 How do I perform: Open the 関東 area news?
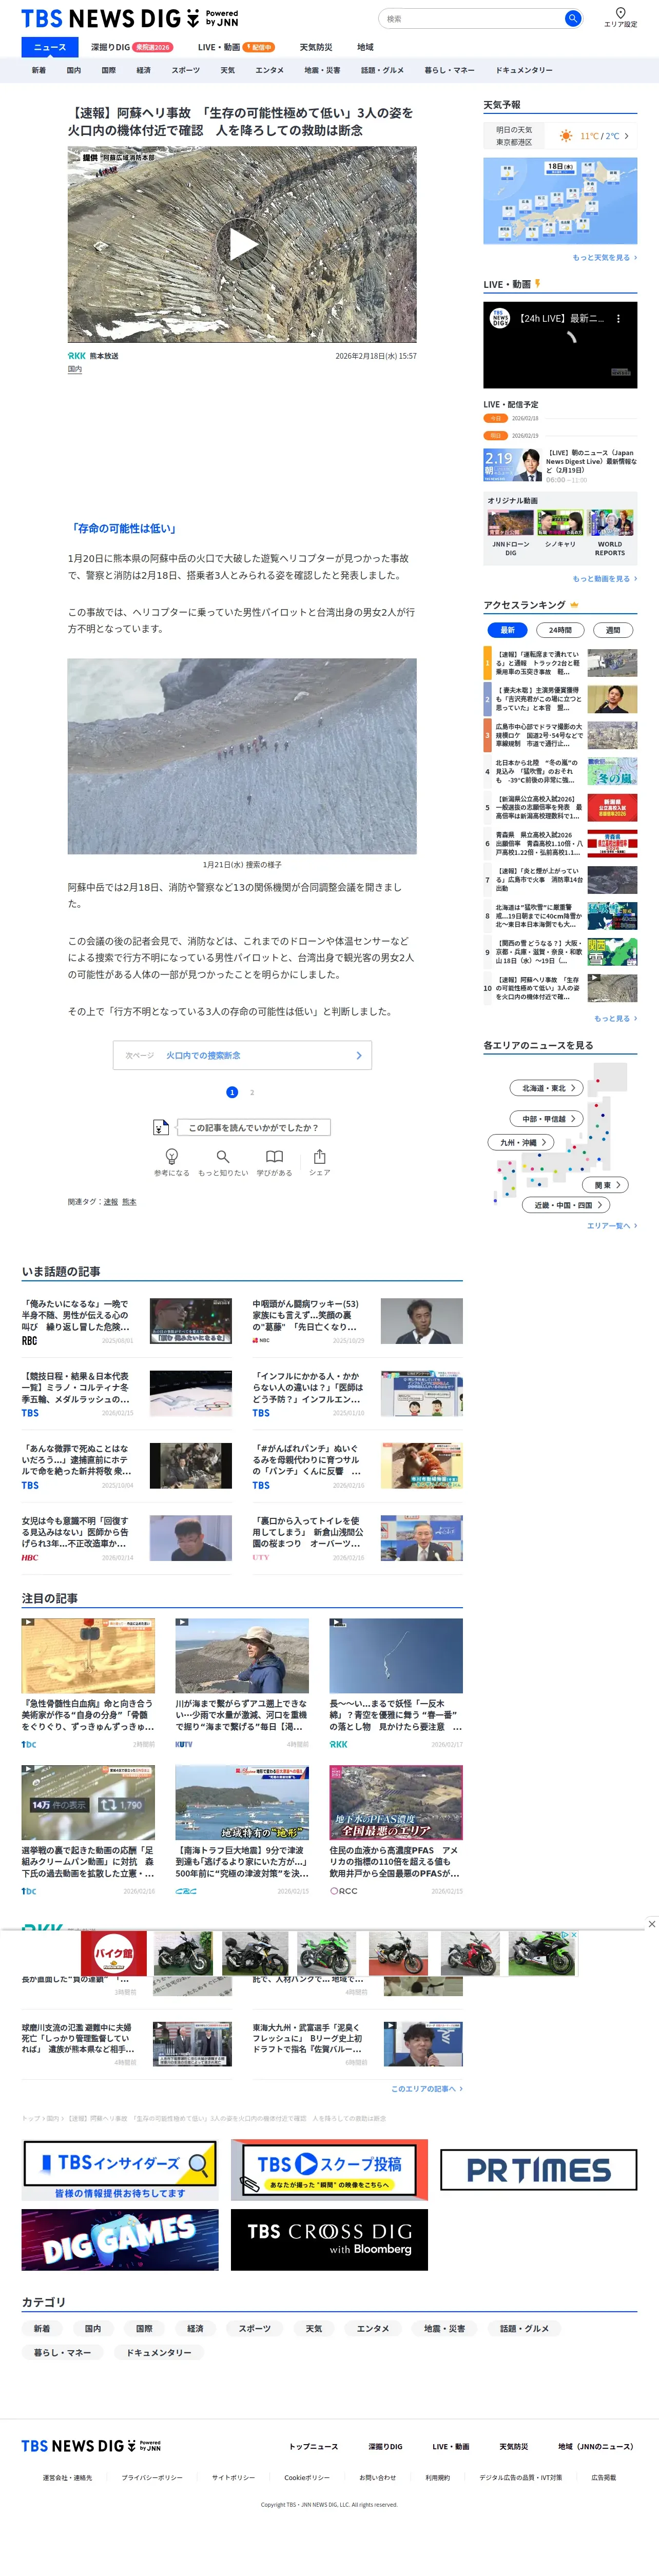[605, 1185]
